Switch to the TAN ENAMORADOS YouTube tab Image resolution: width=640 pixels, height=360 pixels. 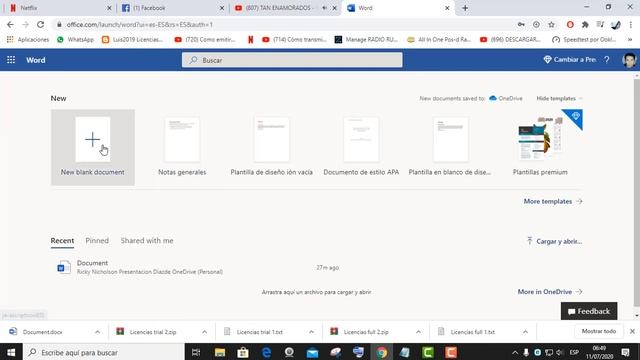pyautogui.click(x=278, y=8)
